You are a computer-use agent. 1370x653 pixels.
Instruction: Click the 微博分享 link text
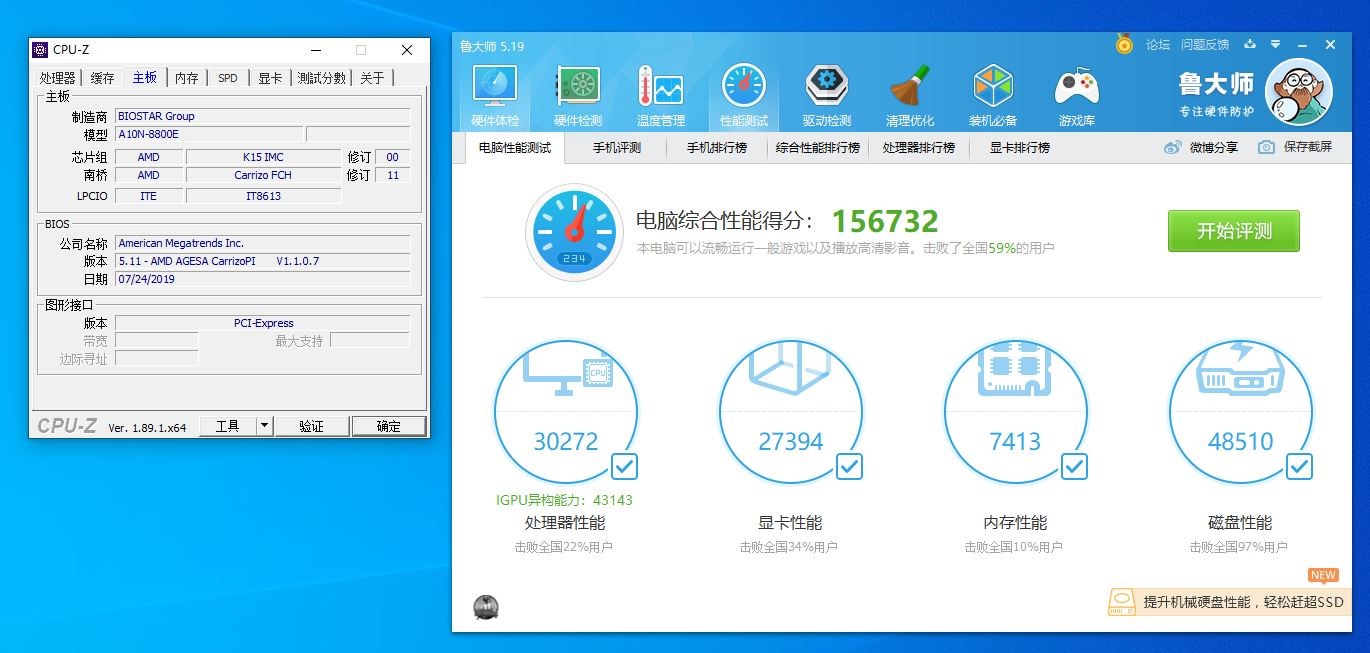(x=1214, y=148)
